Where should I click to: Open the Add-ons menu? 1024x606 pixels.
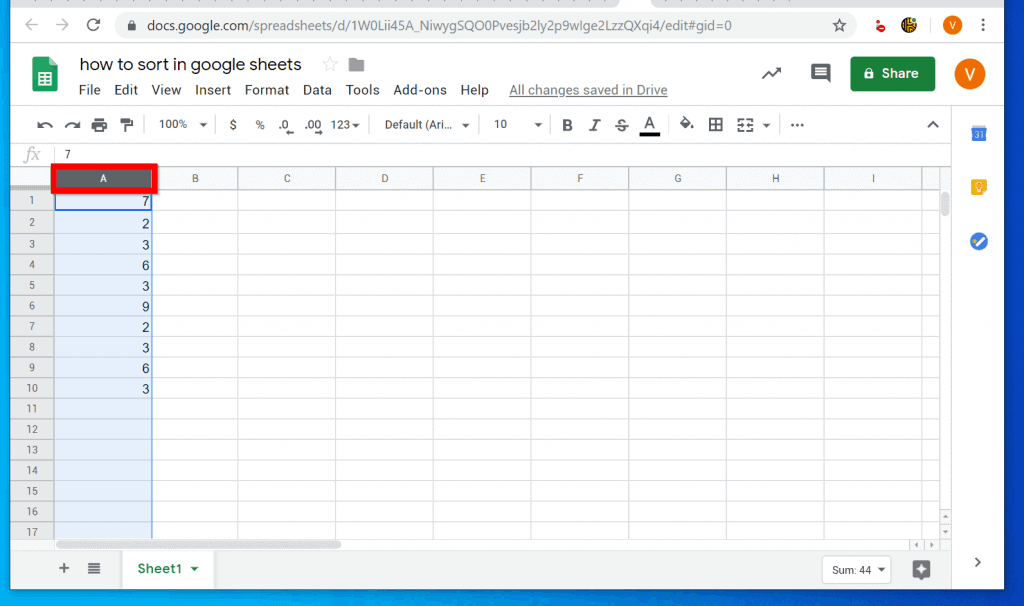point(420,90)
